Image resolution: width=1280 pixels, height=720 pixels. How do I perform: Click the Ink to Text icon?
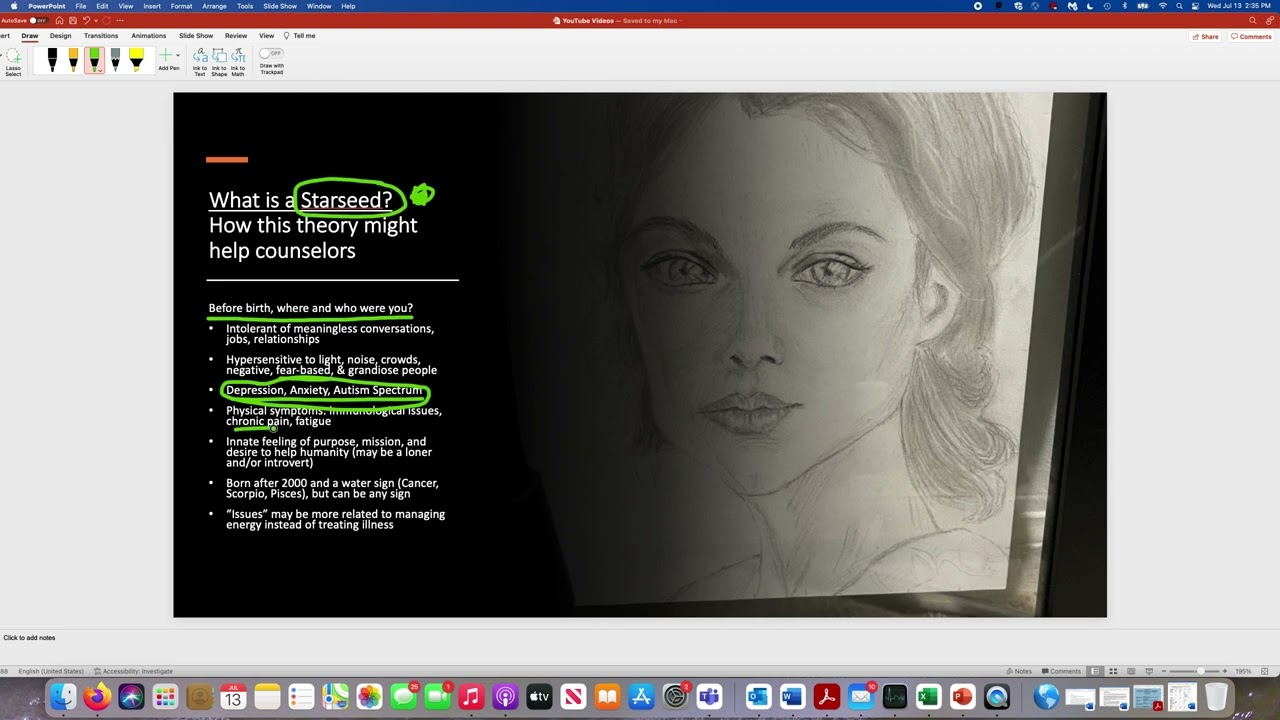[200, 62]
